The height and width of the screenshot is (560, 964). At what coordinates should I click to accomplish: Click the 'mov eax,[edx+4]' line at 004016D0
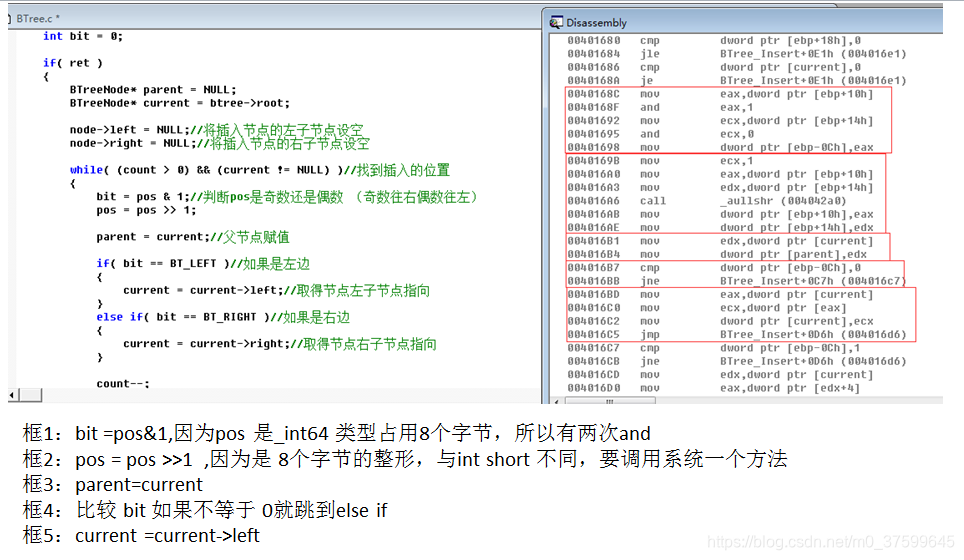pyautogui.click(x=713, y=388)
